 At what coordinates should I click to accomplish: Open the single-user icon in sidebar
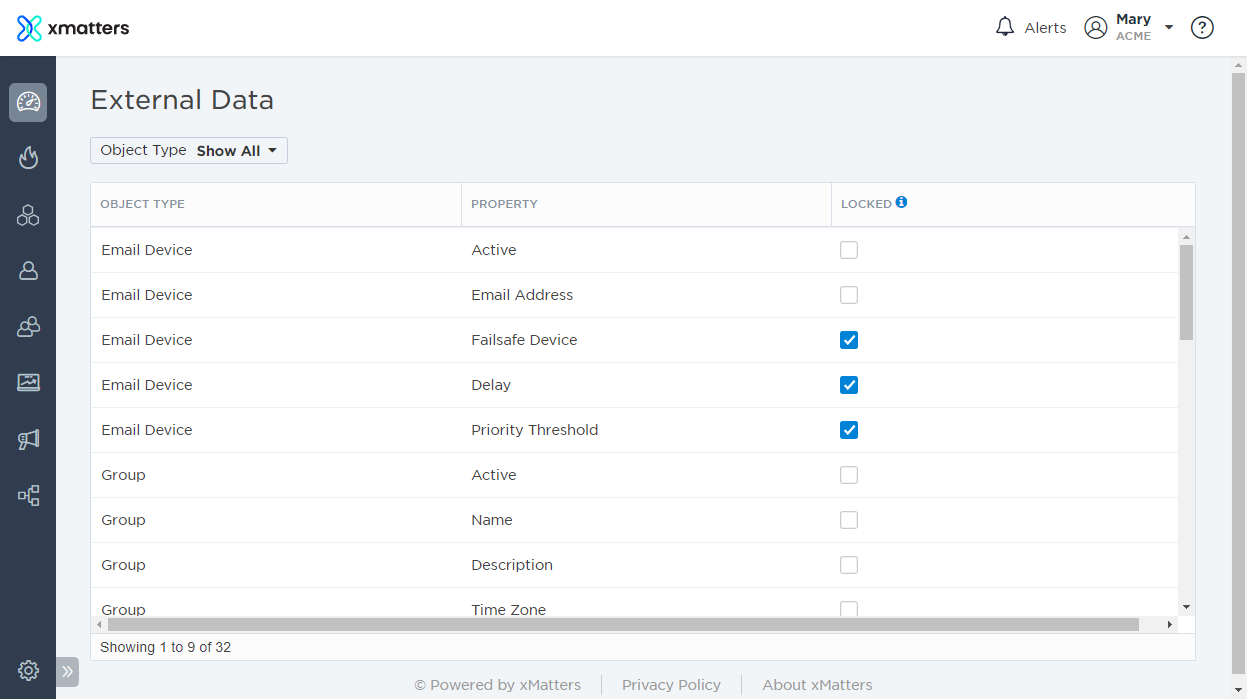[28, 270]
